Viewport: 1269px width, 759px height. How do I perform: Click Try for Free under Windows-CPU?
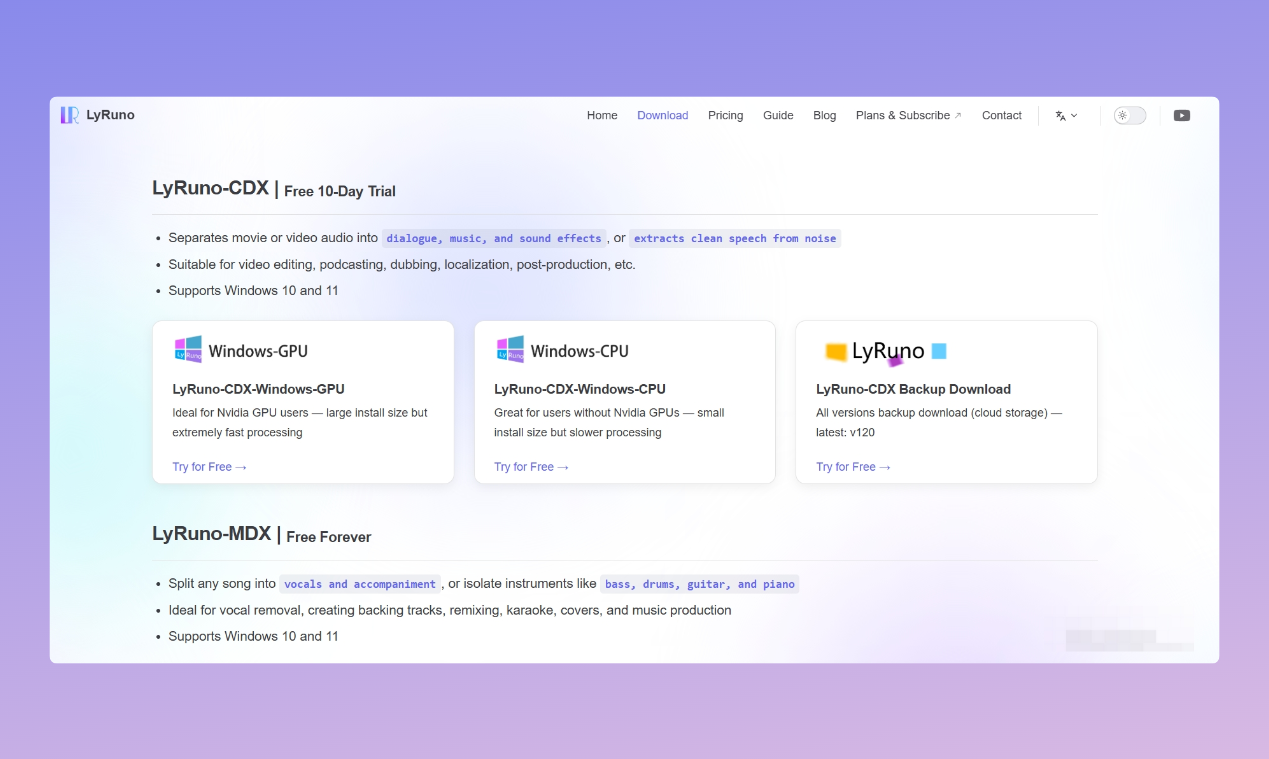click(x=531, y=467)
